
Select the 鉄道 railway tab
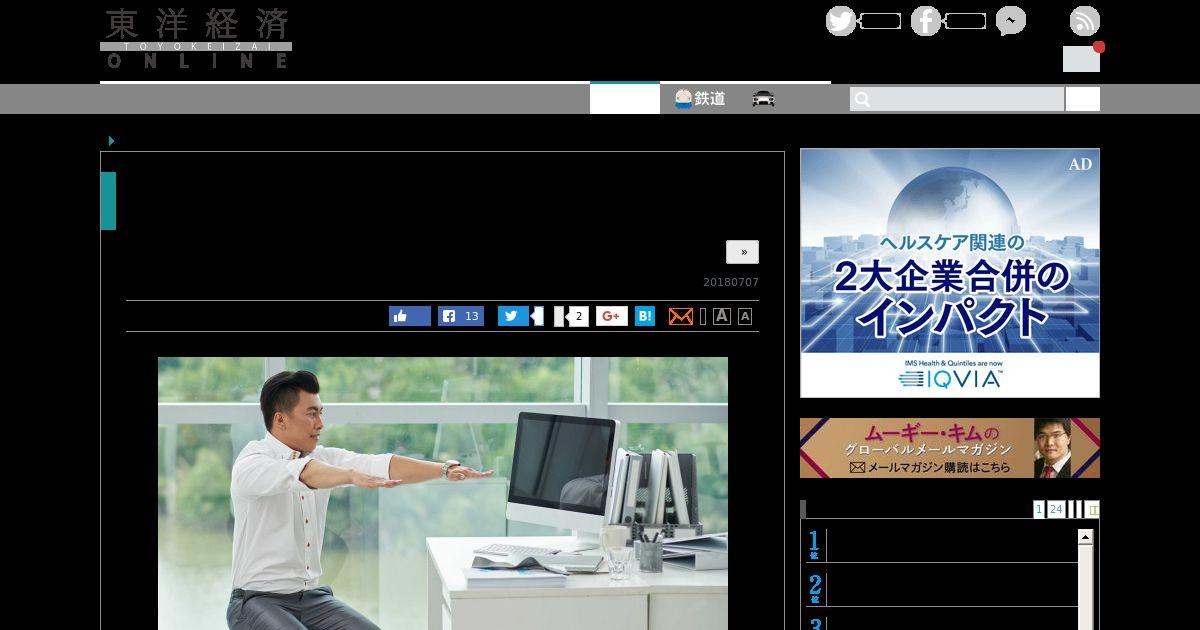[700, 99]
